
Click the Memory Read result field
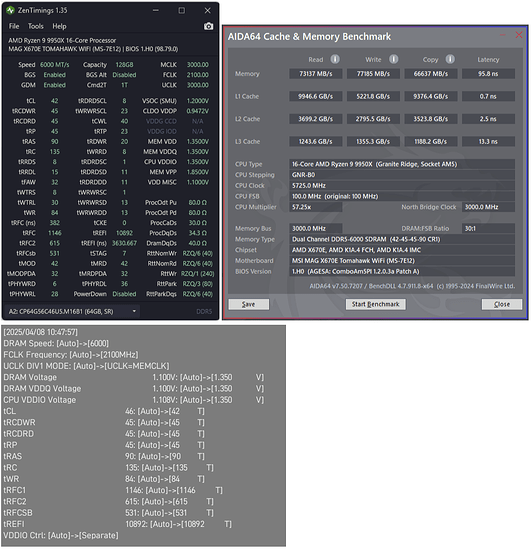pyautogui.click(x=316, y=74)
